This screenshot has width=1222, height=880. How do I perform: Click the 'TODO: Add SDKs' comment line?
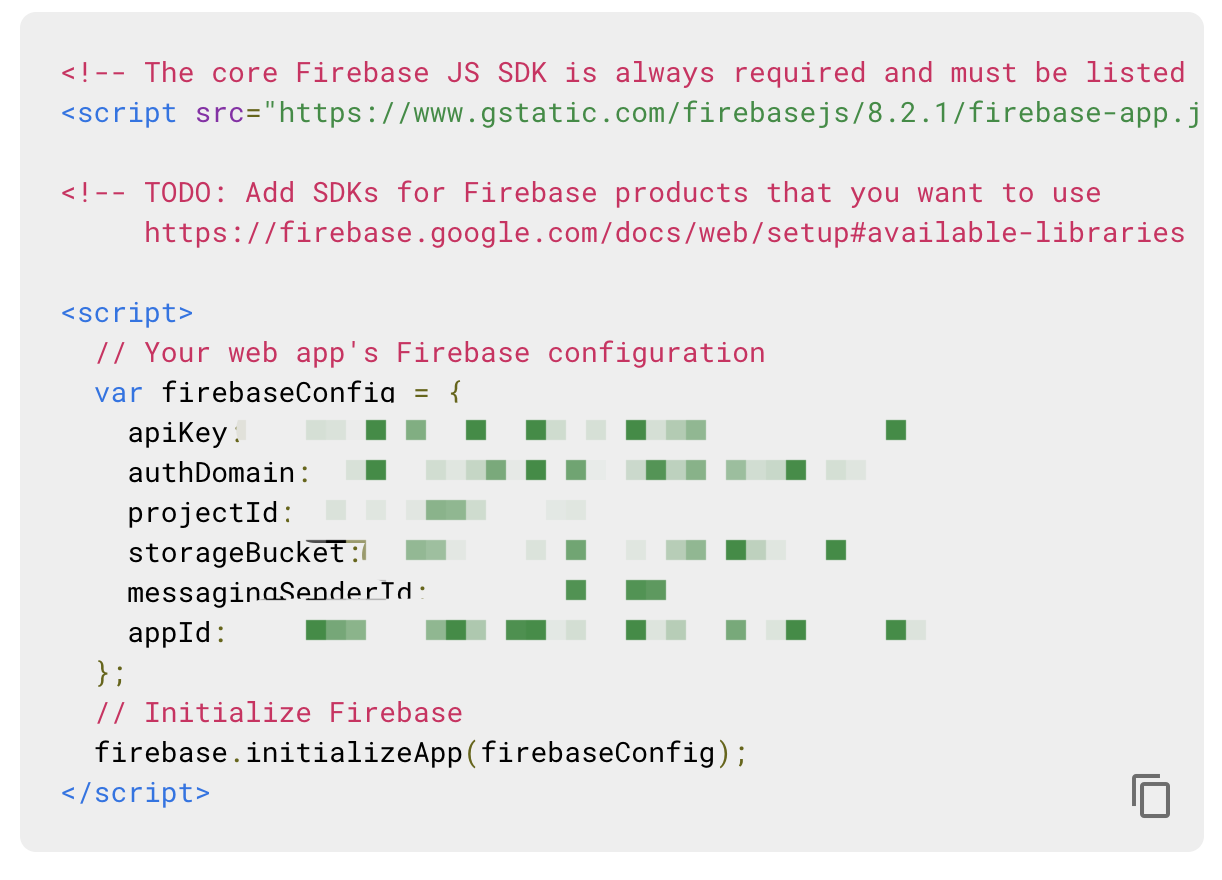tap(581, 193)
